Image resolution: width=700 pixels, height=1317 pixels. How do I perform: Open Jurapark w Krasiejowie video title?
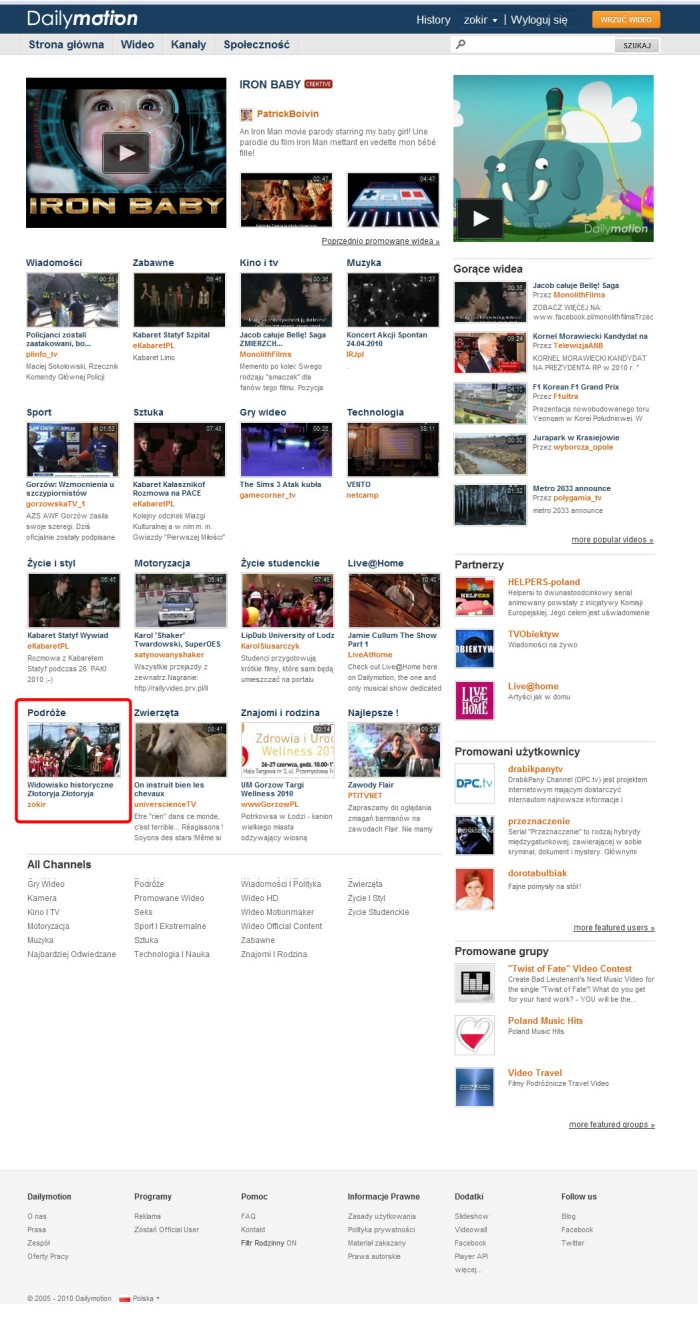coord(575,437)
